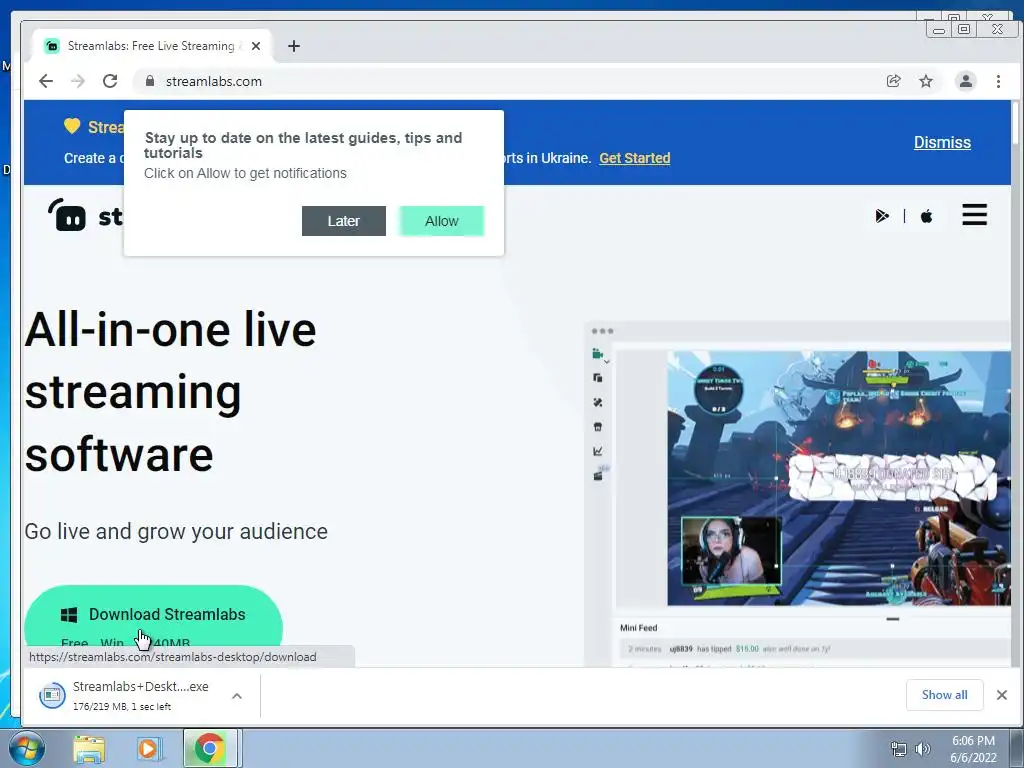Open the Chrome profile avatar

point(965,81)
